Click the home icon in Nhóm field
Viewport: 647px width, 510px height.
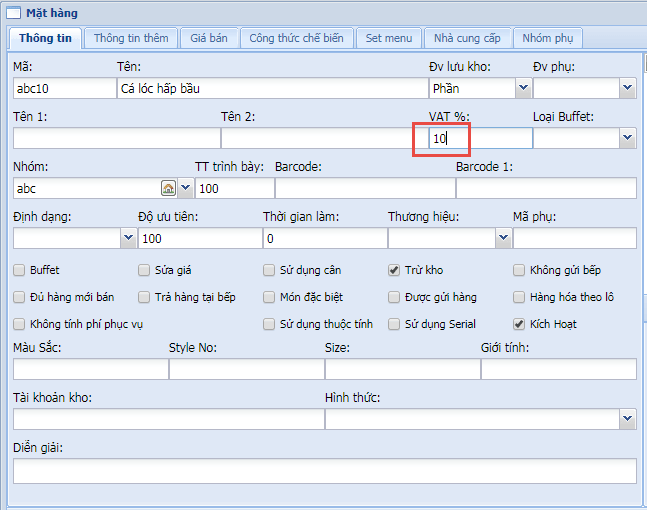tap(168, 188)
